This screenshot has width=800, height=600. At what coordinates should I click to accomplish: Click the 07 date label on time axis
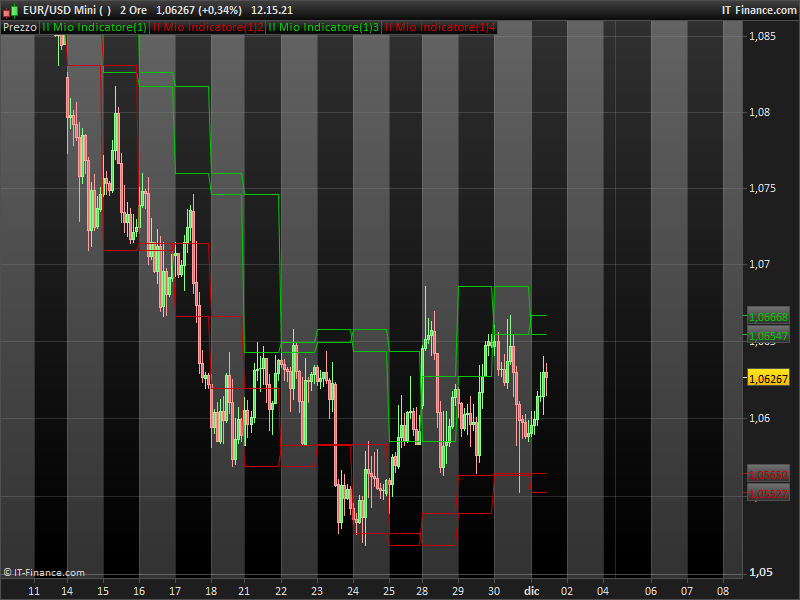click(687, 591)
